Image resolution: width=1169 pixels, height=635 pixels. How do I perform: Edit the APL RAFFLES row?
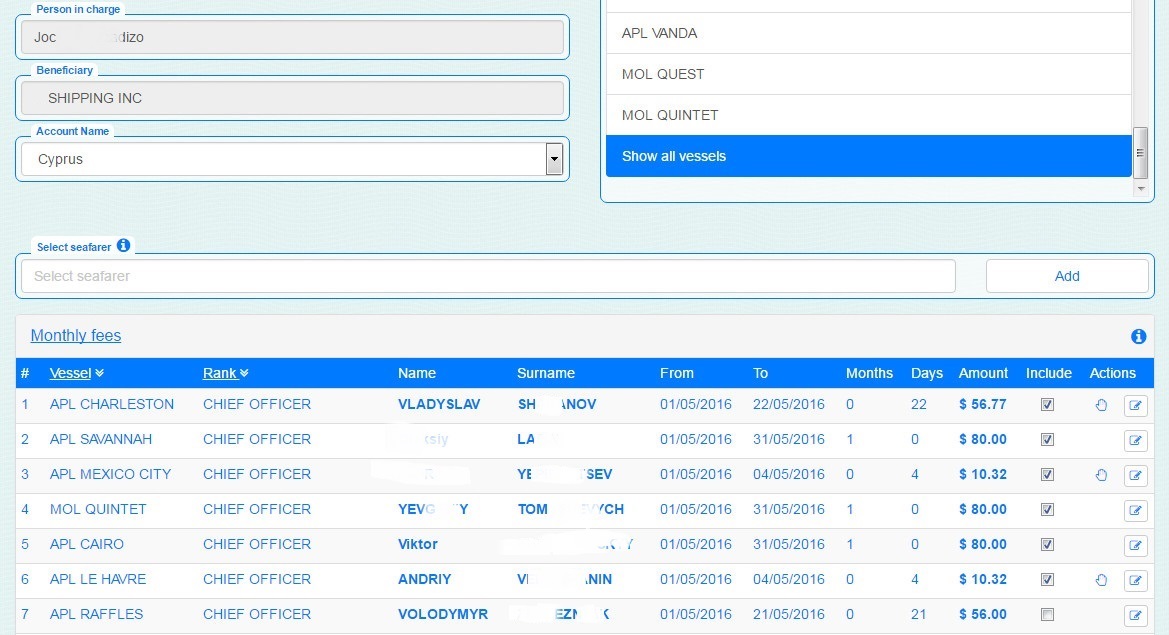click(x=1135, y=616)
